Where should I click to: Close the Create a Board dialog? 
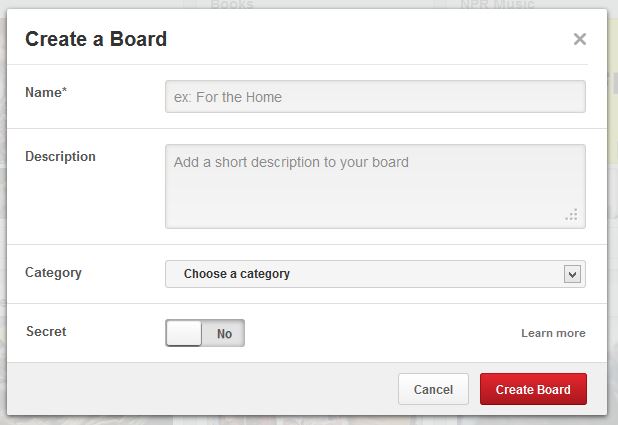[x=580, y=39]
